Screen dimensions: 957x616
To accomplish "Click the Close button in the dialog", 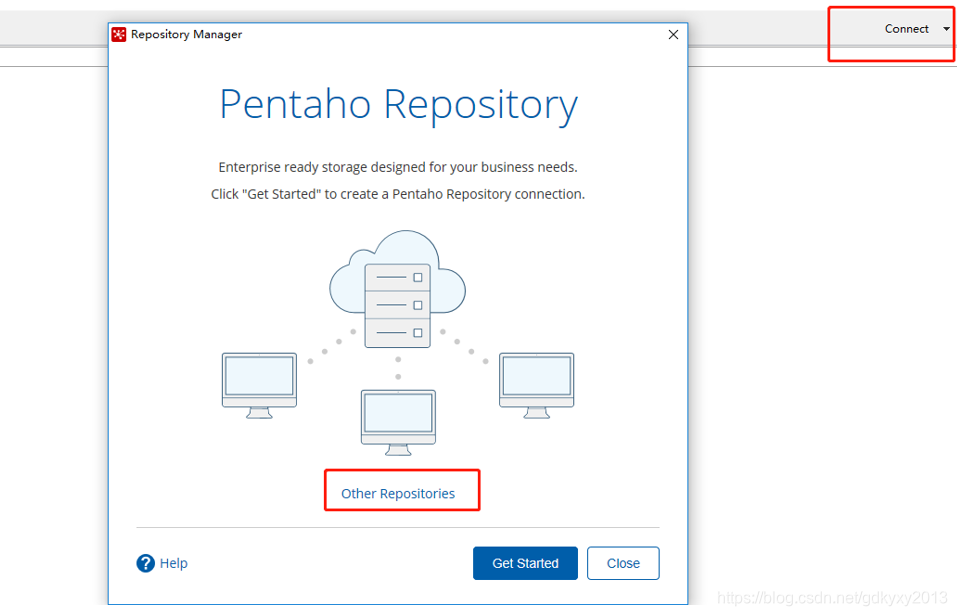I will [623, 563].
